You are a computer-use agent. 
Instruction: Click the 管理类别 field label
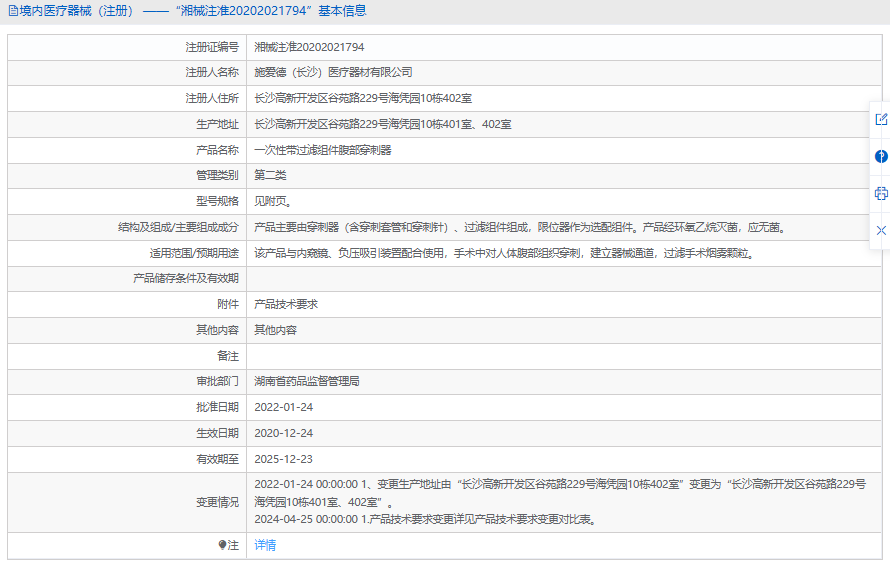point(217,175)
